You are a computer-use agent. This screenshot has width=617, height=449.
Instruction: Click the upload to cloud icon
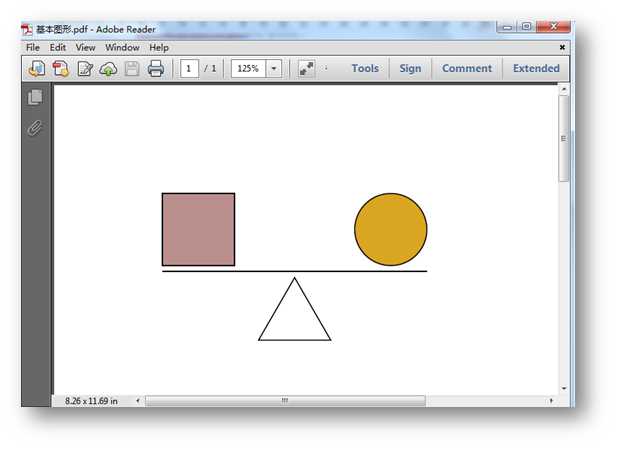pyautogui.click(x=108, y=69)
